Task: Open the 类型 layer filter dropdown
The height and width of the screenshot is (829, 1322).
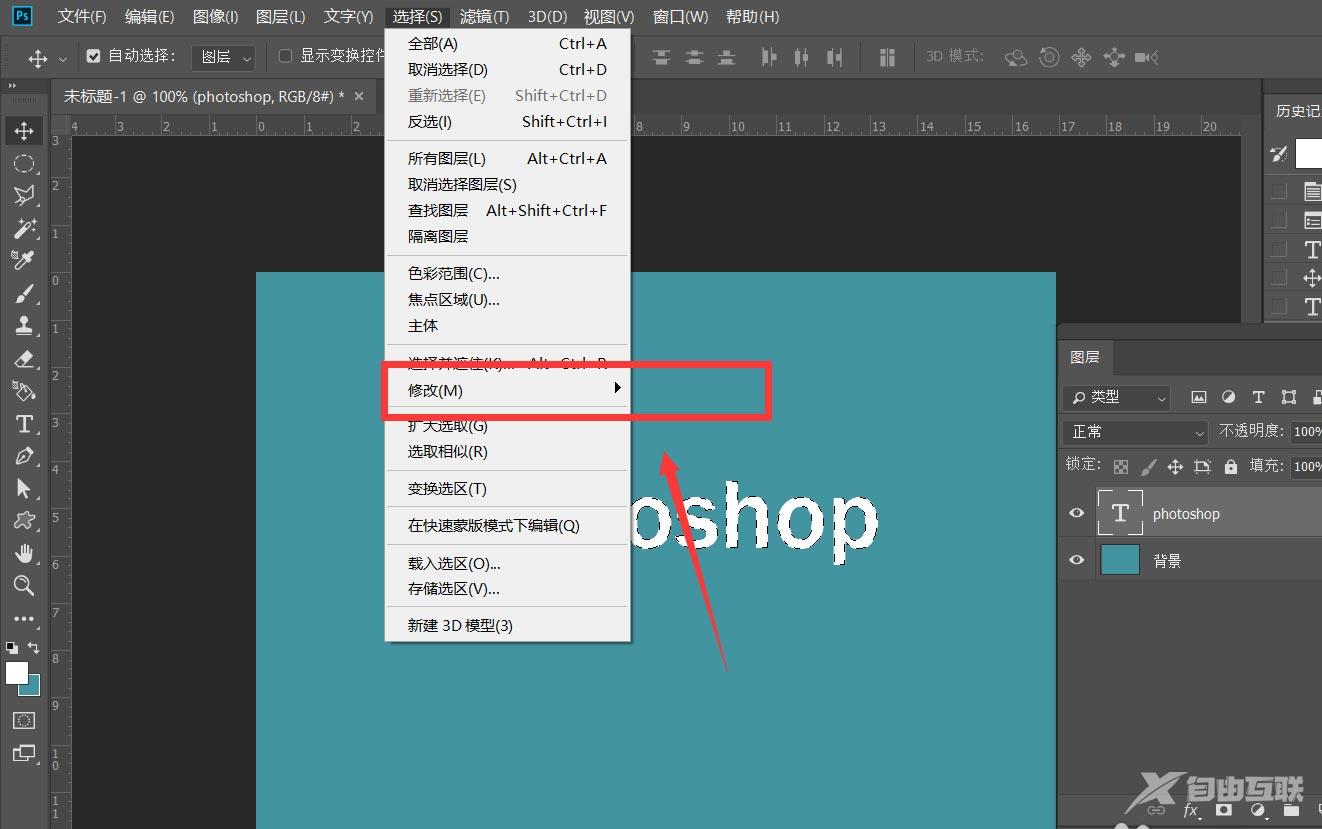Action: [x=1117, y=397]
